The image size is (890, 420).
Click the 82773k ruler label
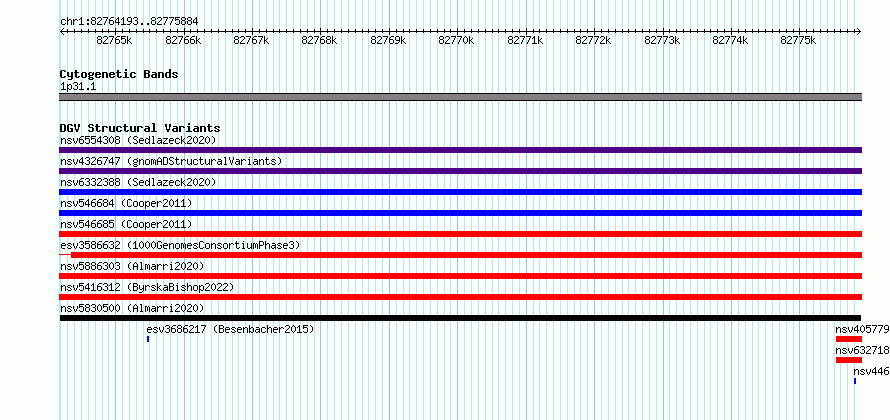click(x=662, y=40)
